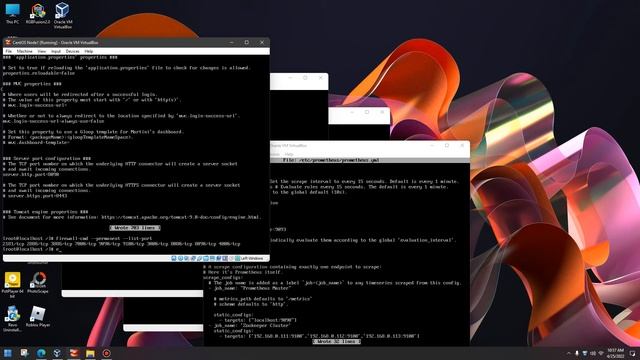
Task: Click the 'Wrote 32 lines' status message
Action: (336, 341)
